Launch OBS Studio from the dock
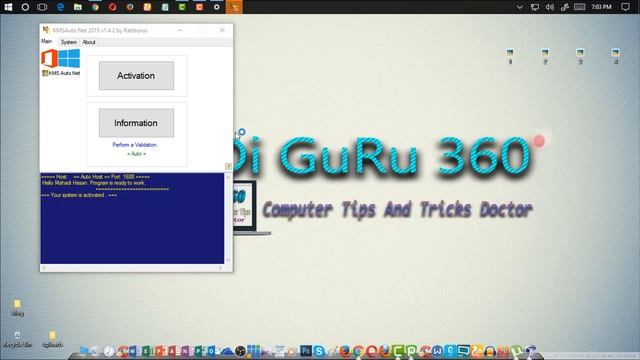The image size is (640, 360). tap(240, 351)
